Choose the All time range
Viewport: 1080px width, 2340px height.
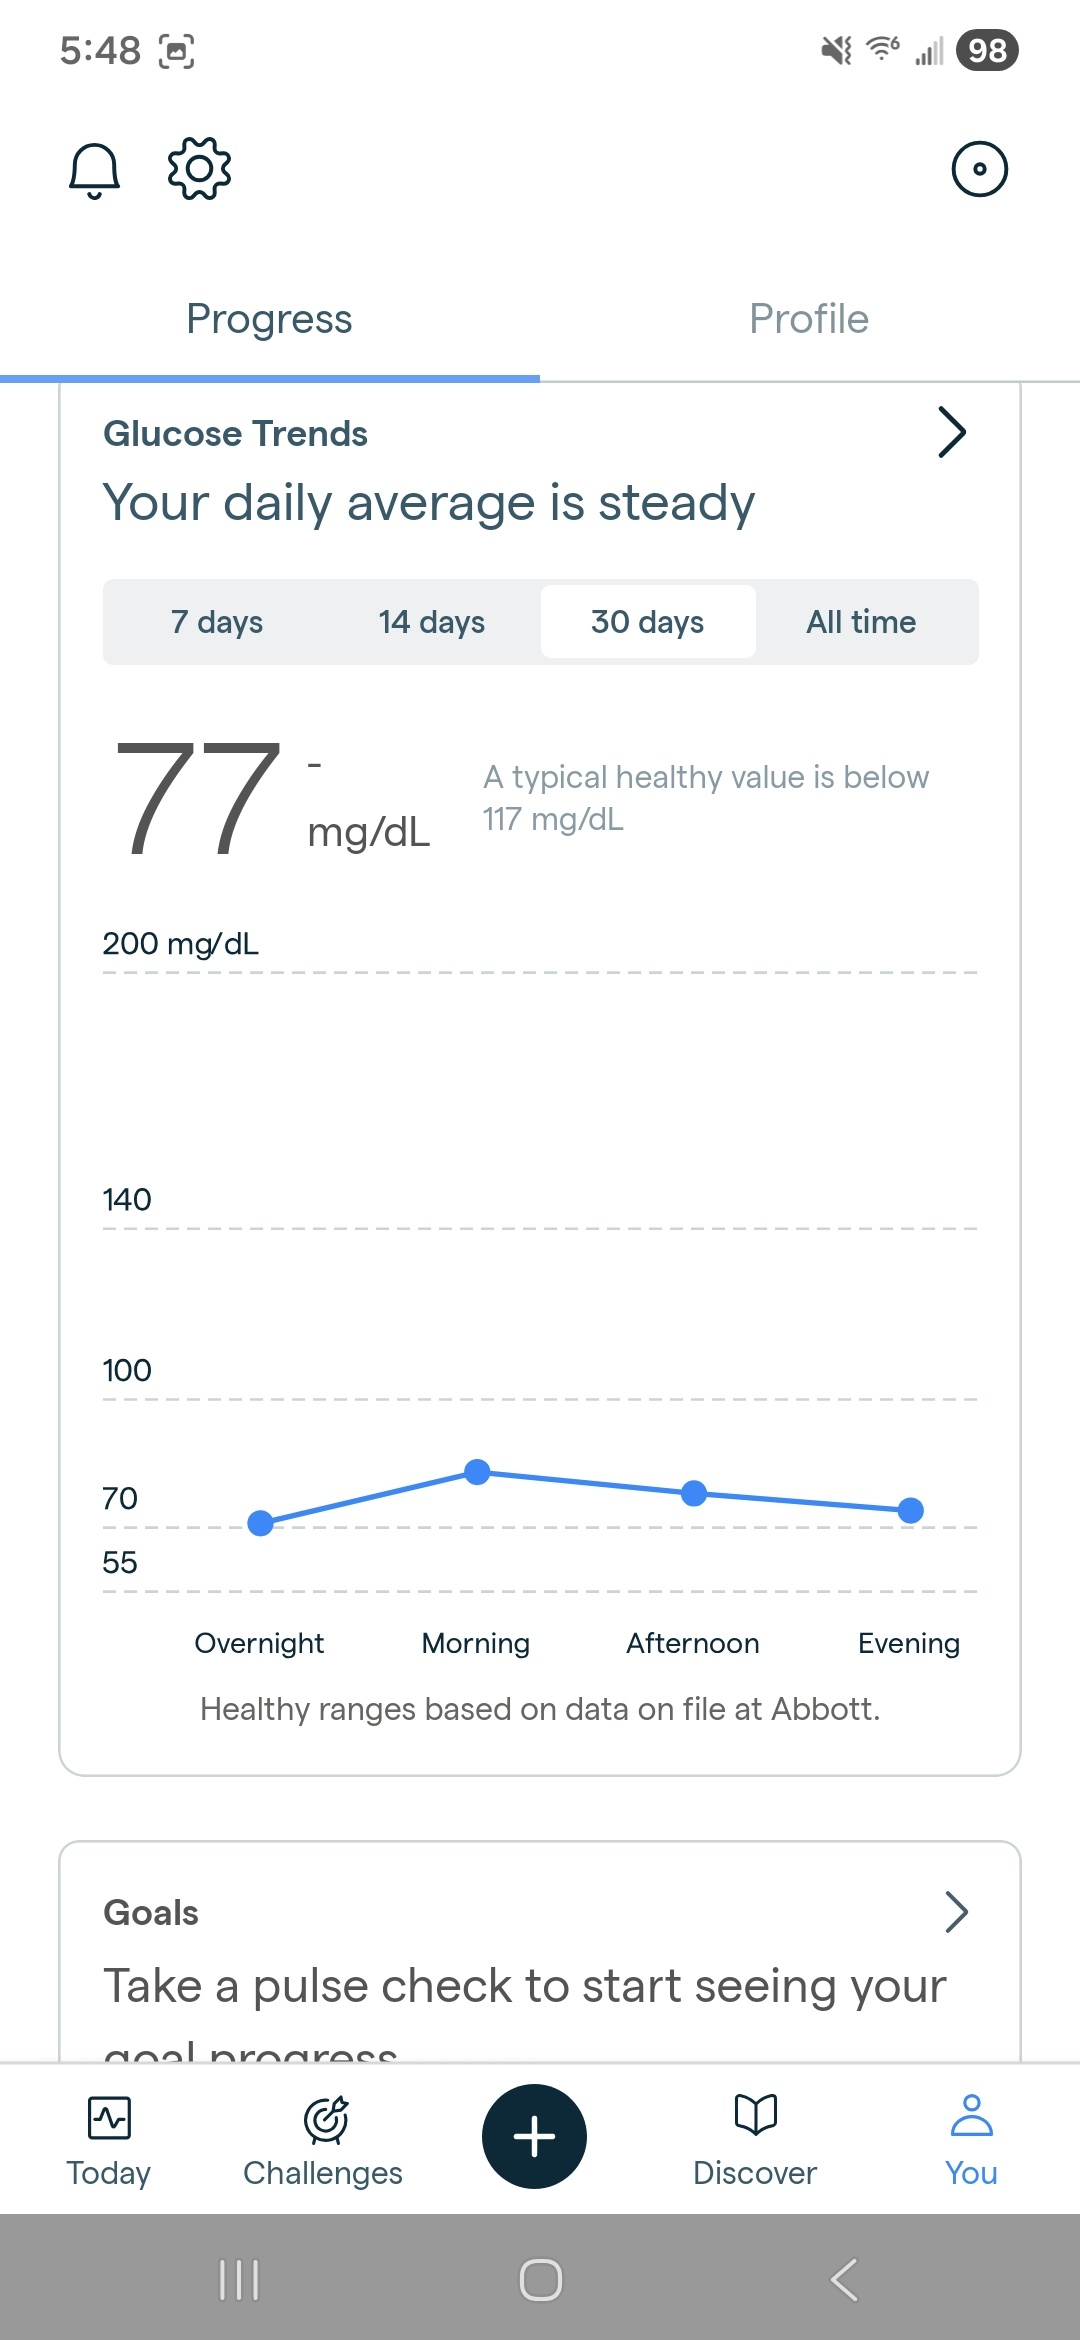pos(861,622)
